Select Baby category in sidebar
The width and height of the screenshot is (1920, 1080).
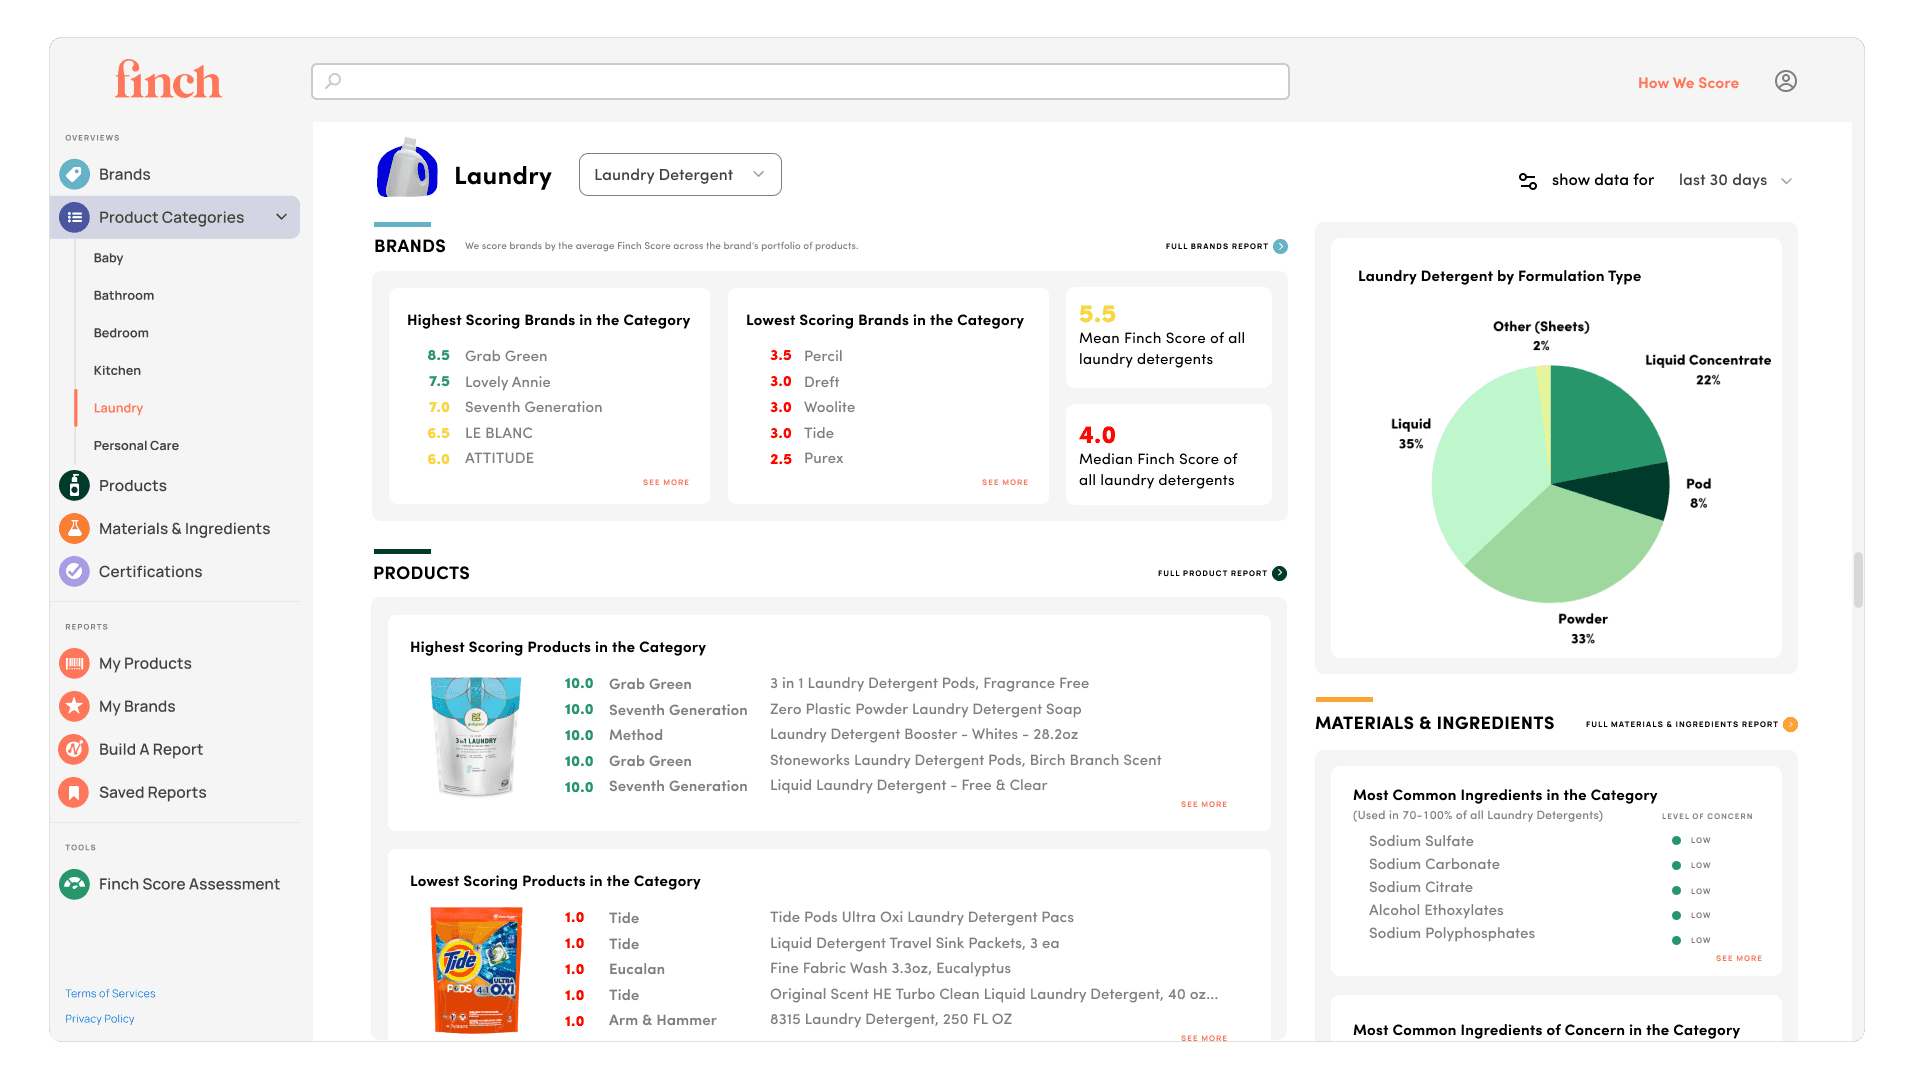pyautogui.click(x=108, y=258)
